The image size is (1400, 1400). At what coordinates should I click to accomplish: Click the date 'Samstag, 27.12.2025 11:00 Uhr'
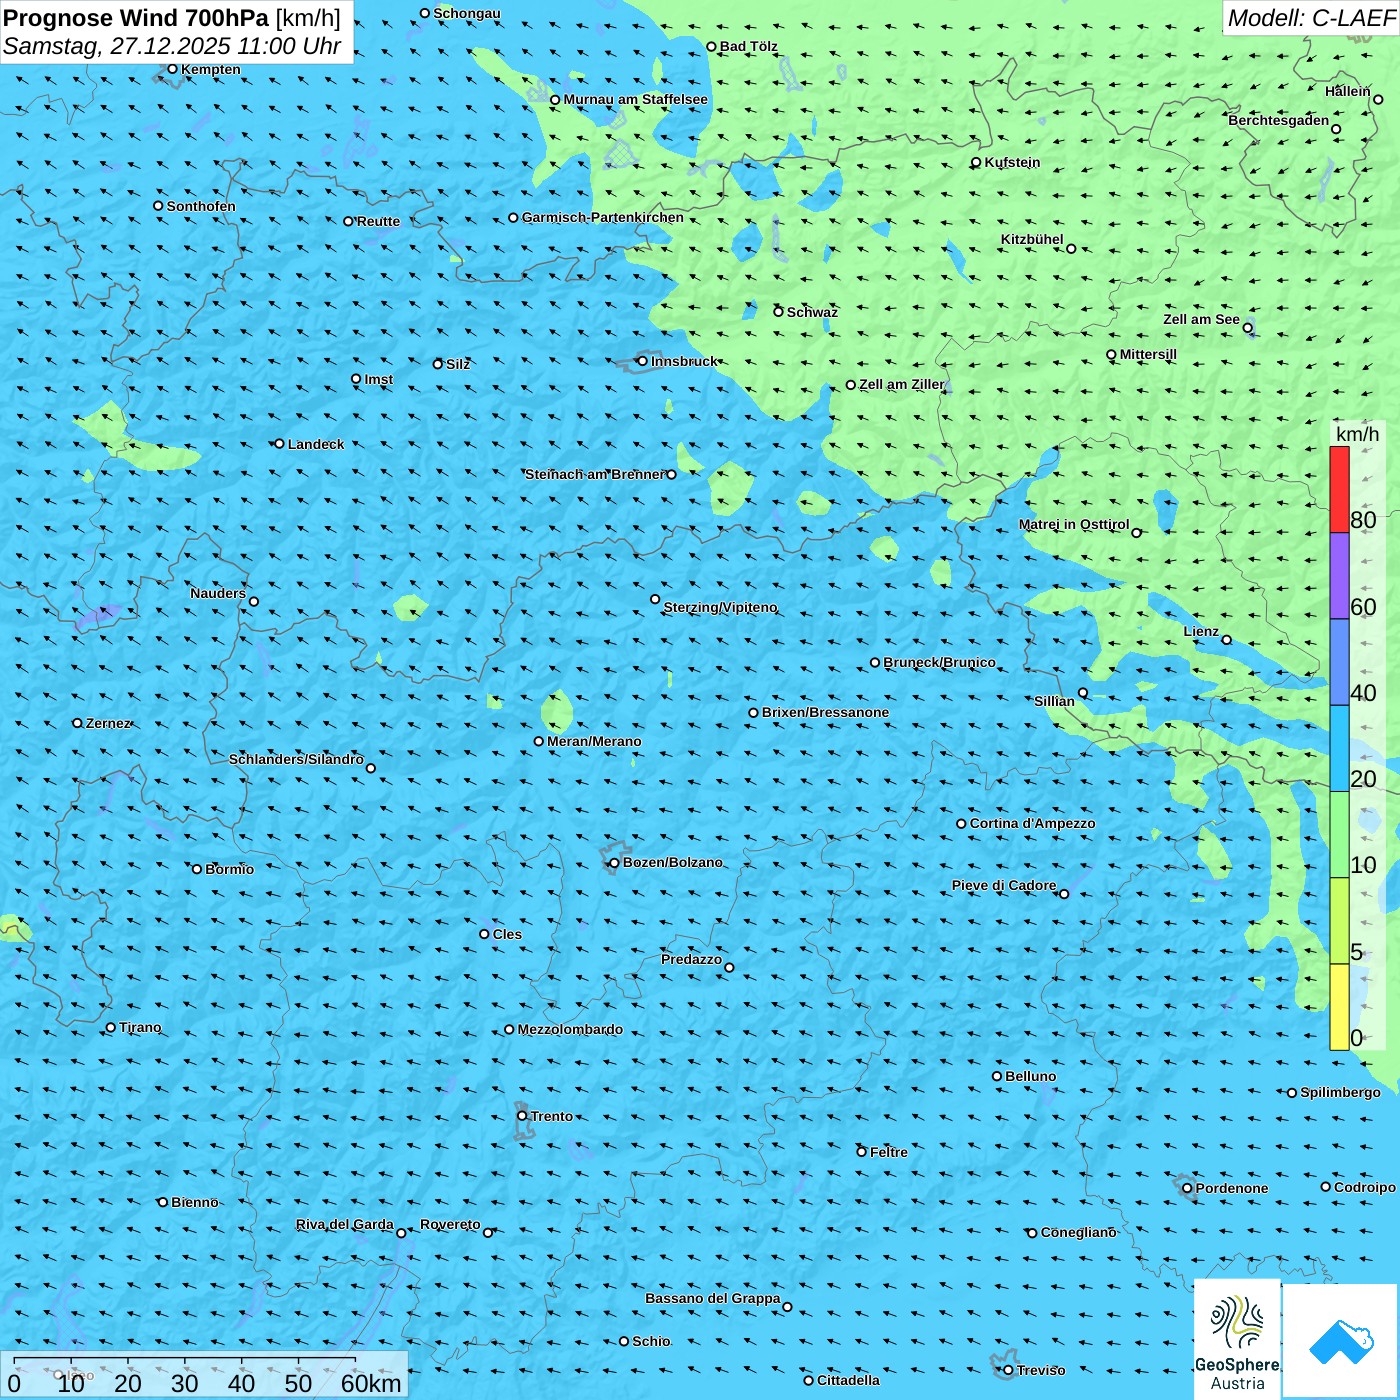[x=172, y=46]
